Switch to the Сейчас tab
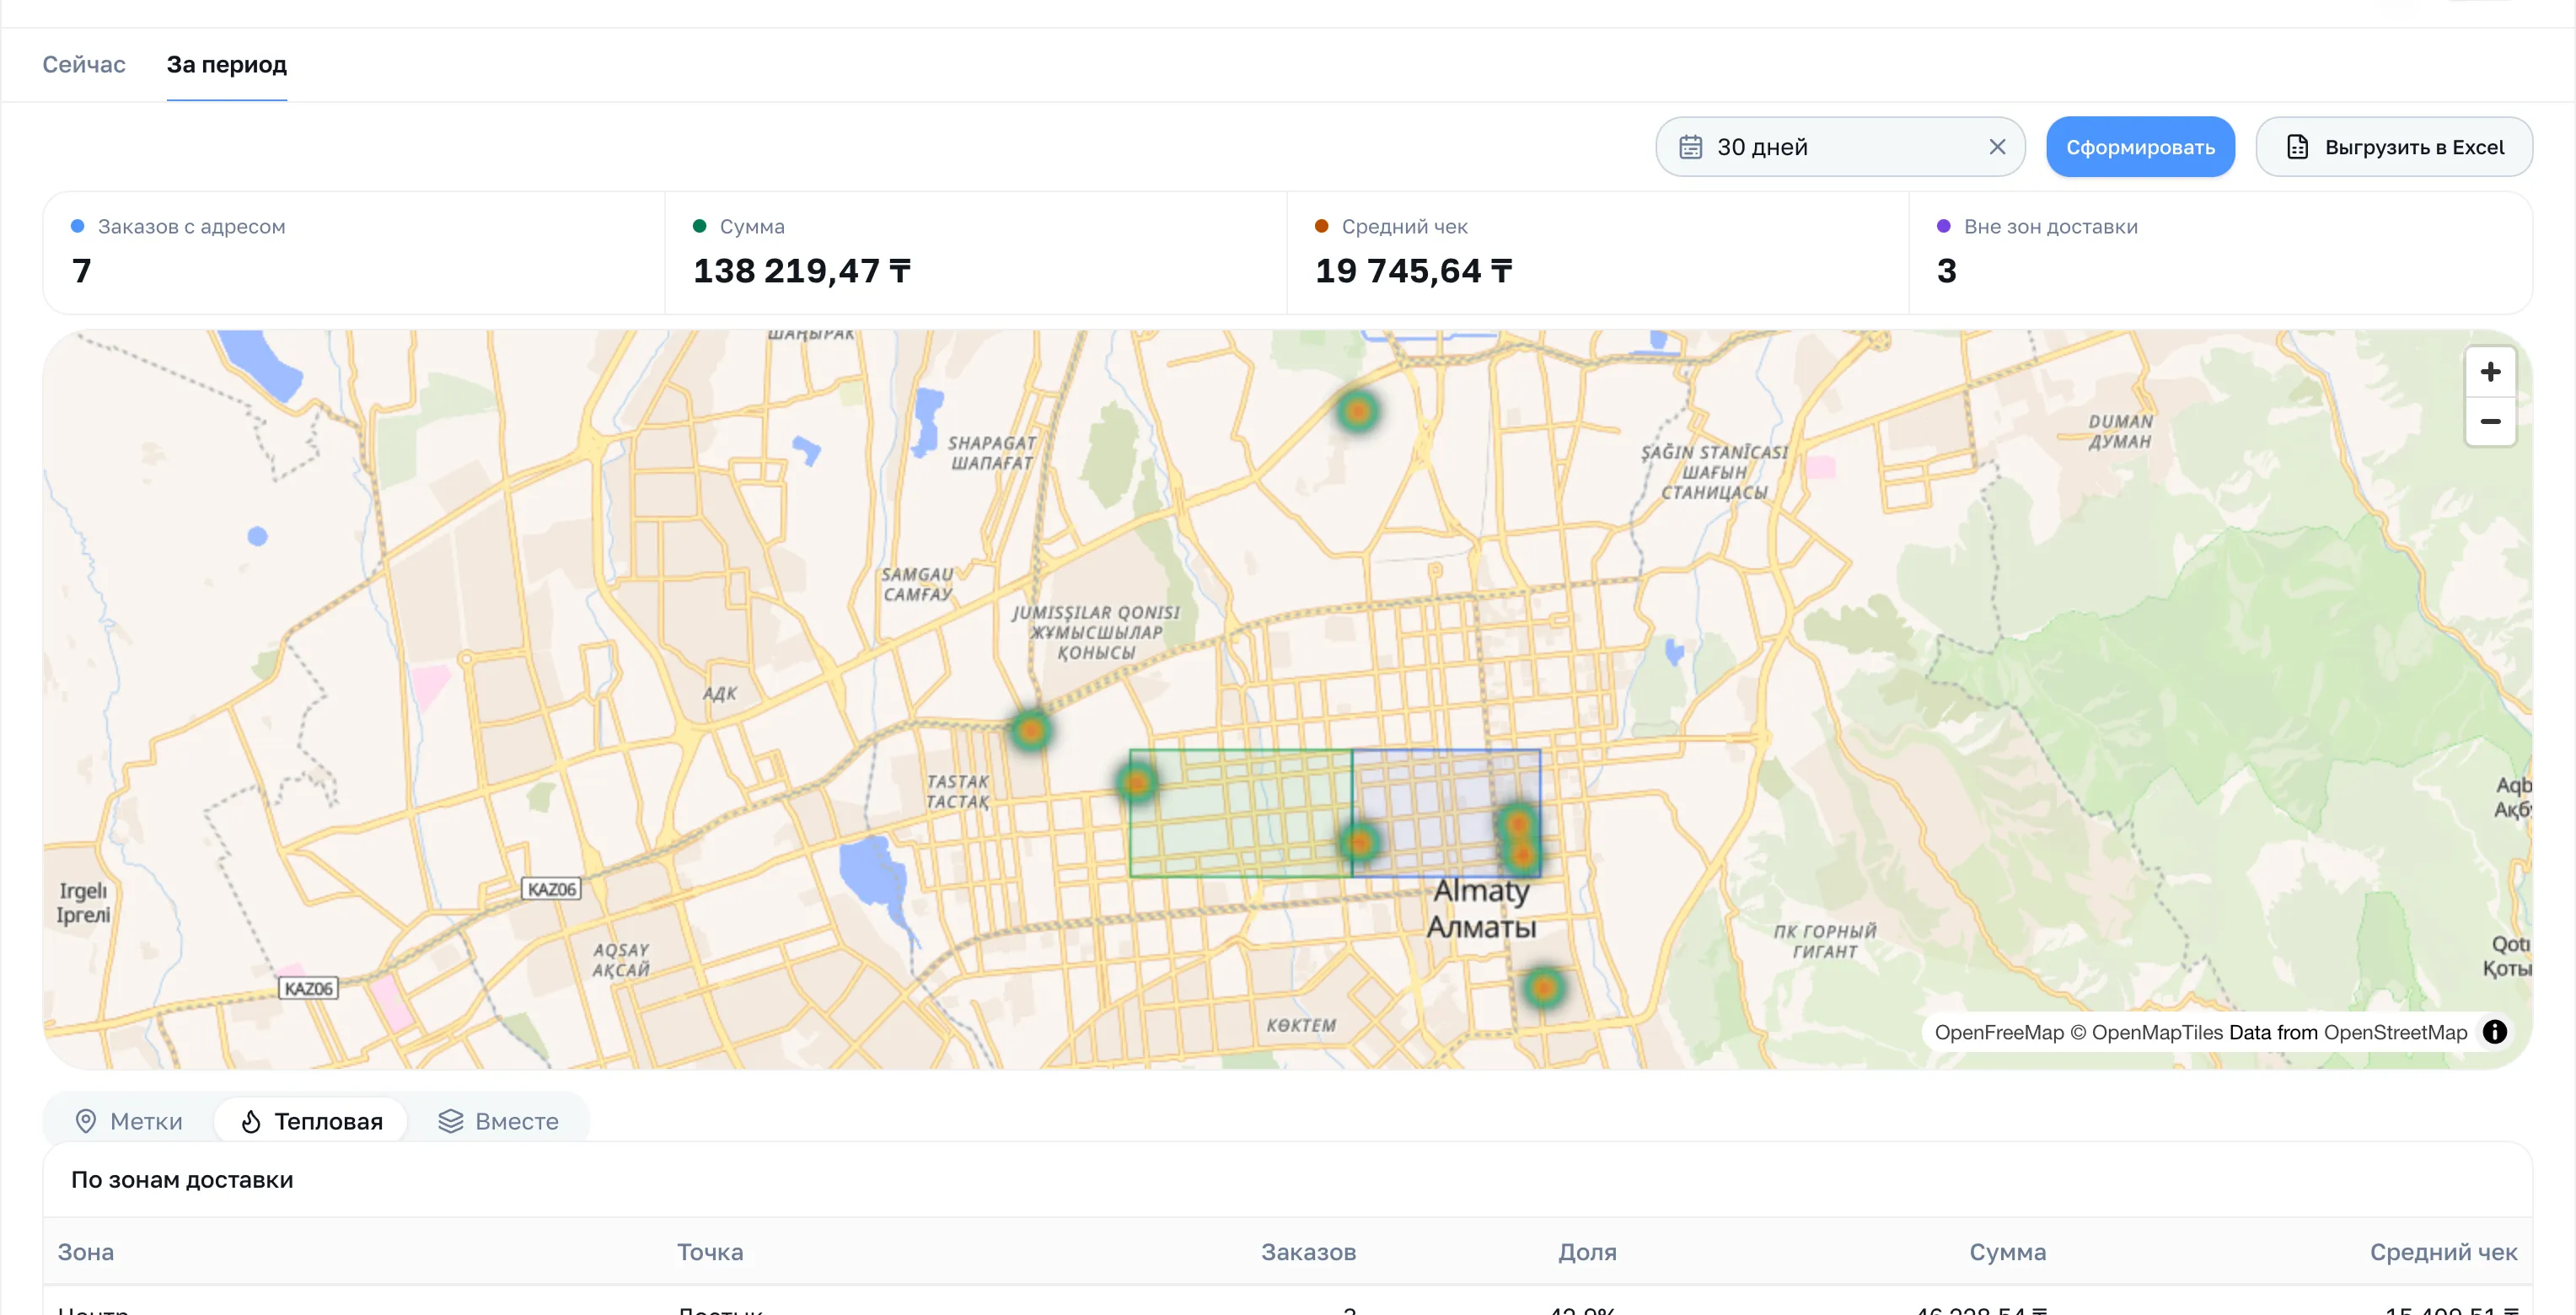The height and width of the screenshot is (1315, 2576). 84,64
